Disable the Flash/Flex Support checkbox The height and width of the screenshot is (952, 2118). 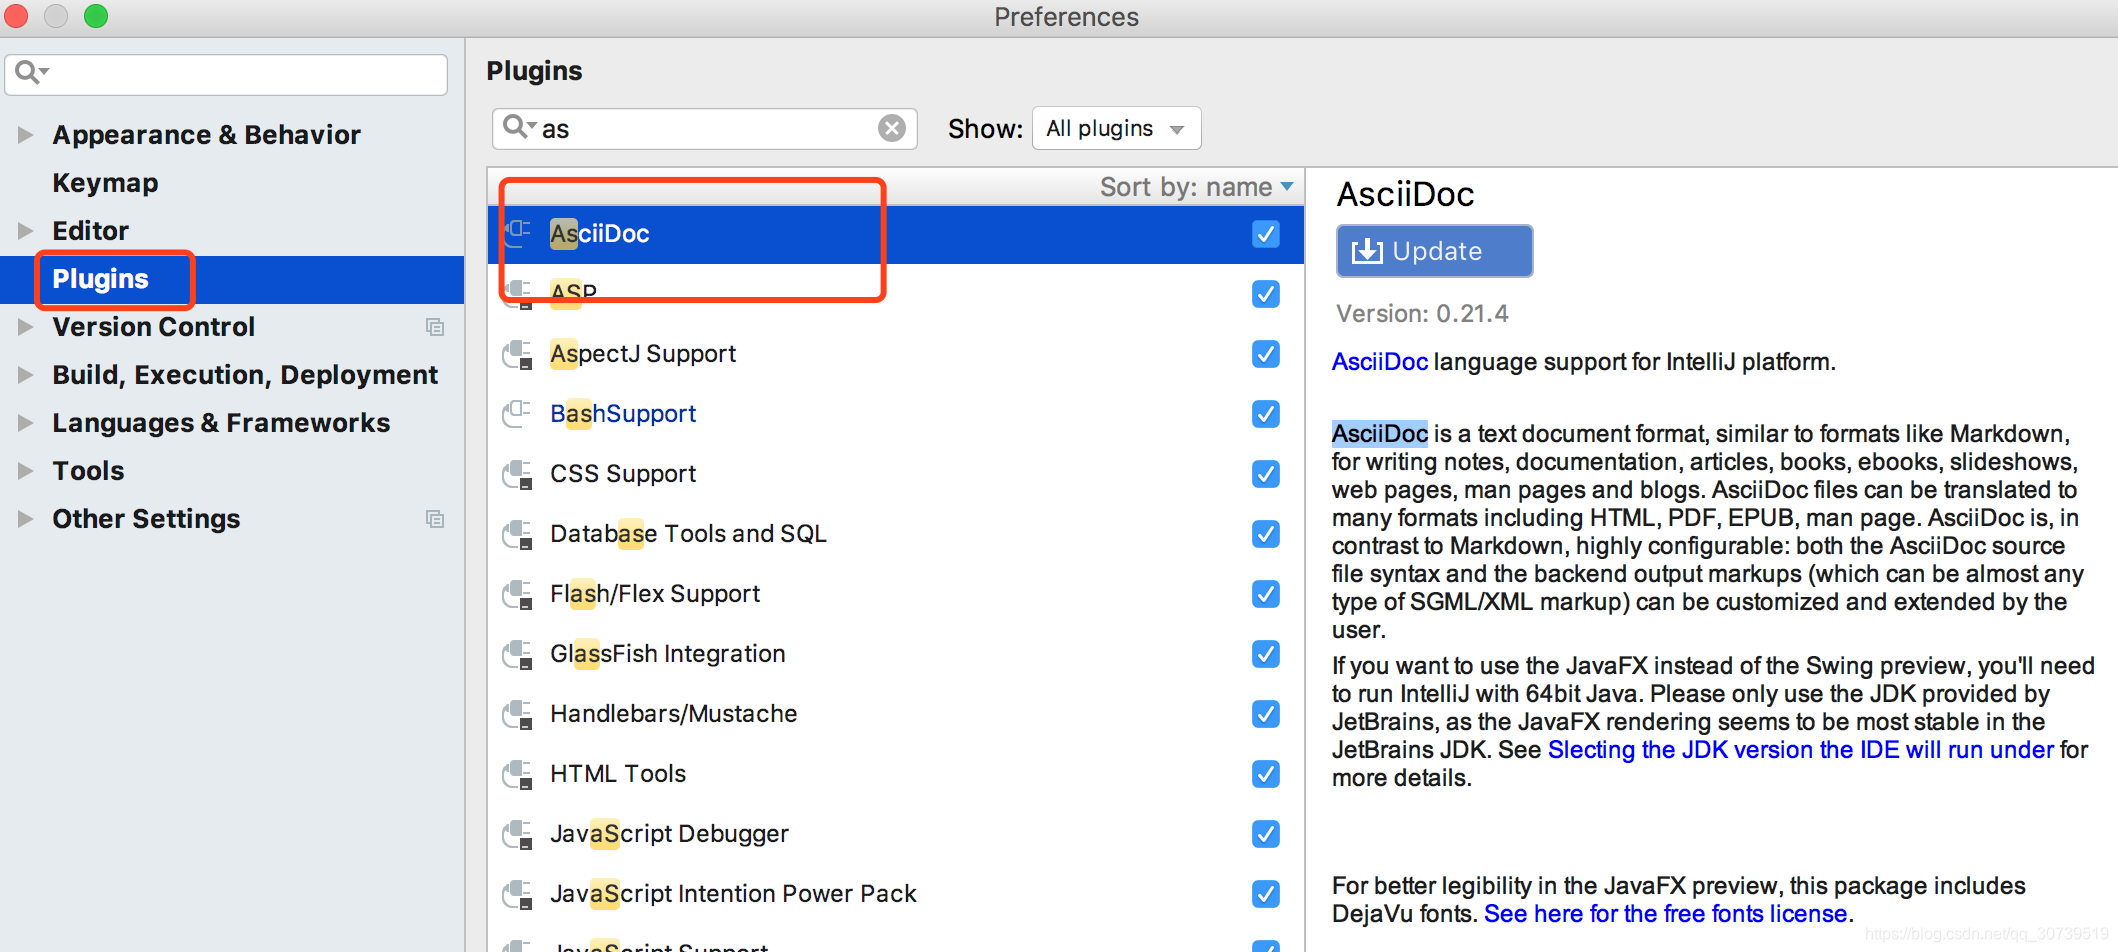(x=1266, y=594)
